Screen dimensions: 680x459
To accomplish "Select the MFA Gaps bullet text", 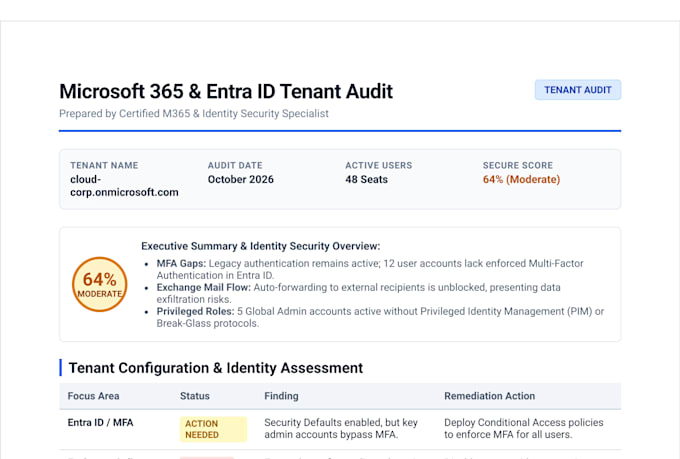I will click(370, 269).
